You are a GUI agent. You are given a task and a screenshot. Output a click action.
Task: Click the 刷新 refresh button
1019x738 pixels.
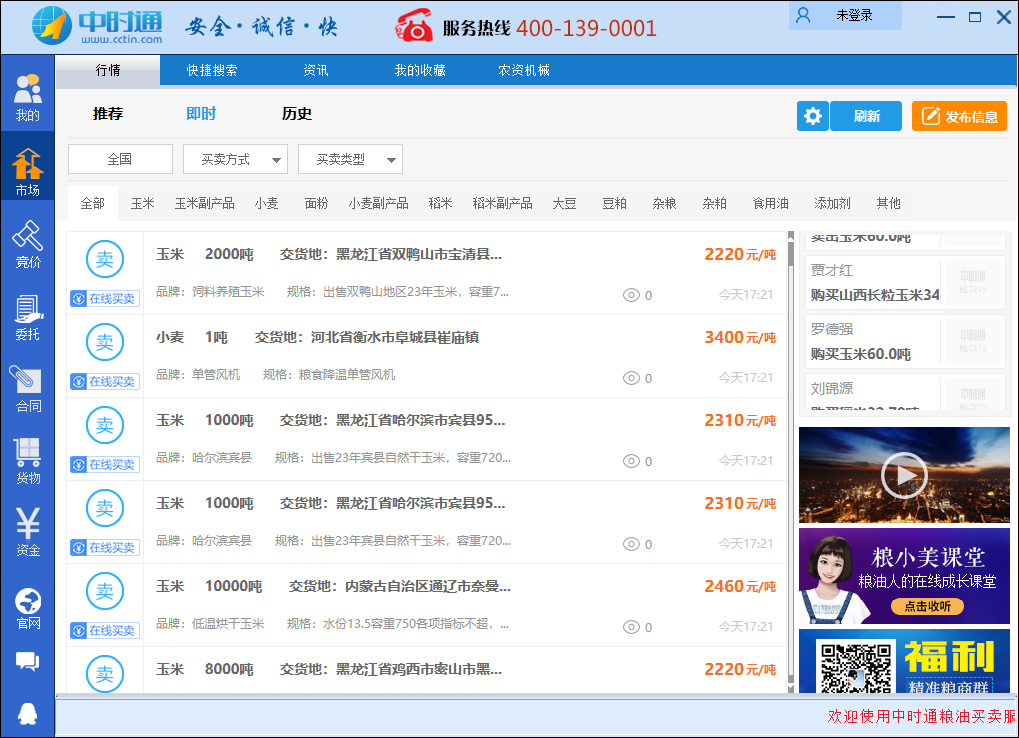866,116
